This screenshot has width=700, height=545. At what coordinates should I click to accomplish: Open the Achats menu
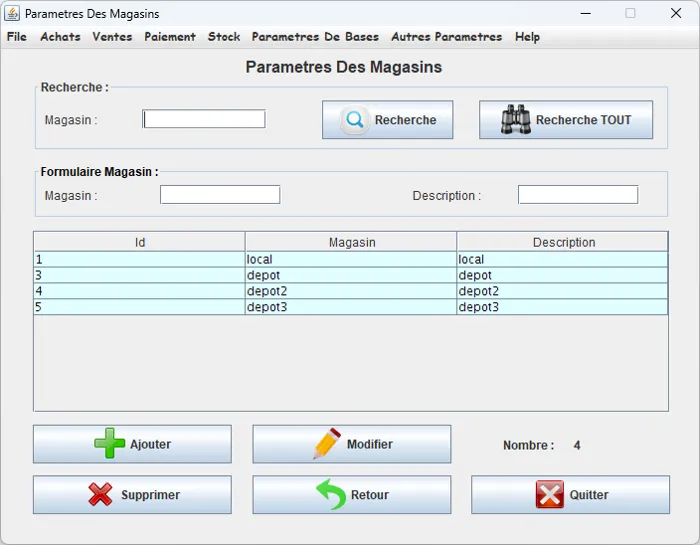60,37
